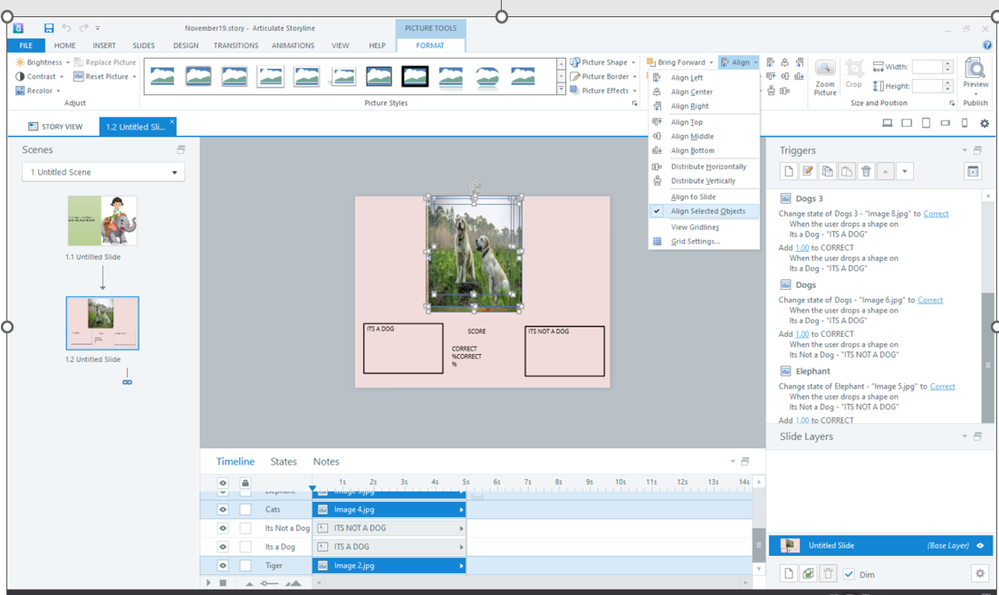
Task: Toggle lock box for Tiger timeline row
Action: click(x=245, y=566)
